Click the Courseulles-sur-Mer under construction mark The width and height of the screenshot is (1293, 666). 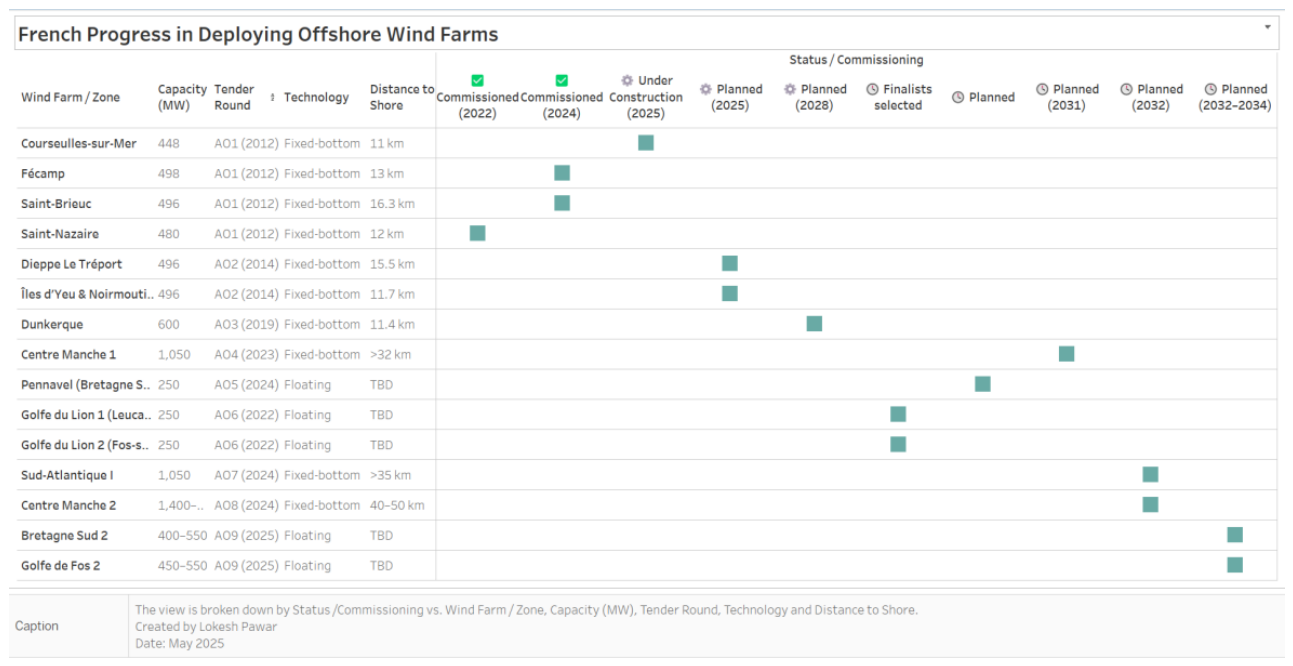coord(646,143)
